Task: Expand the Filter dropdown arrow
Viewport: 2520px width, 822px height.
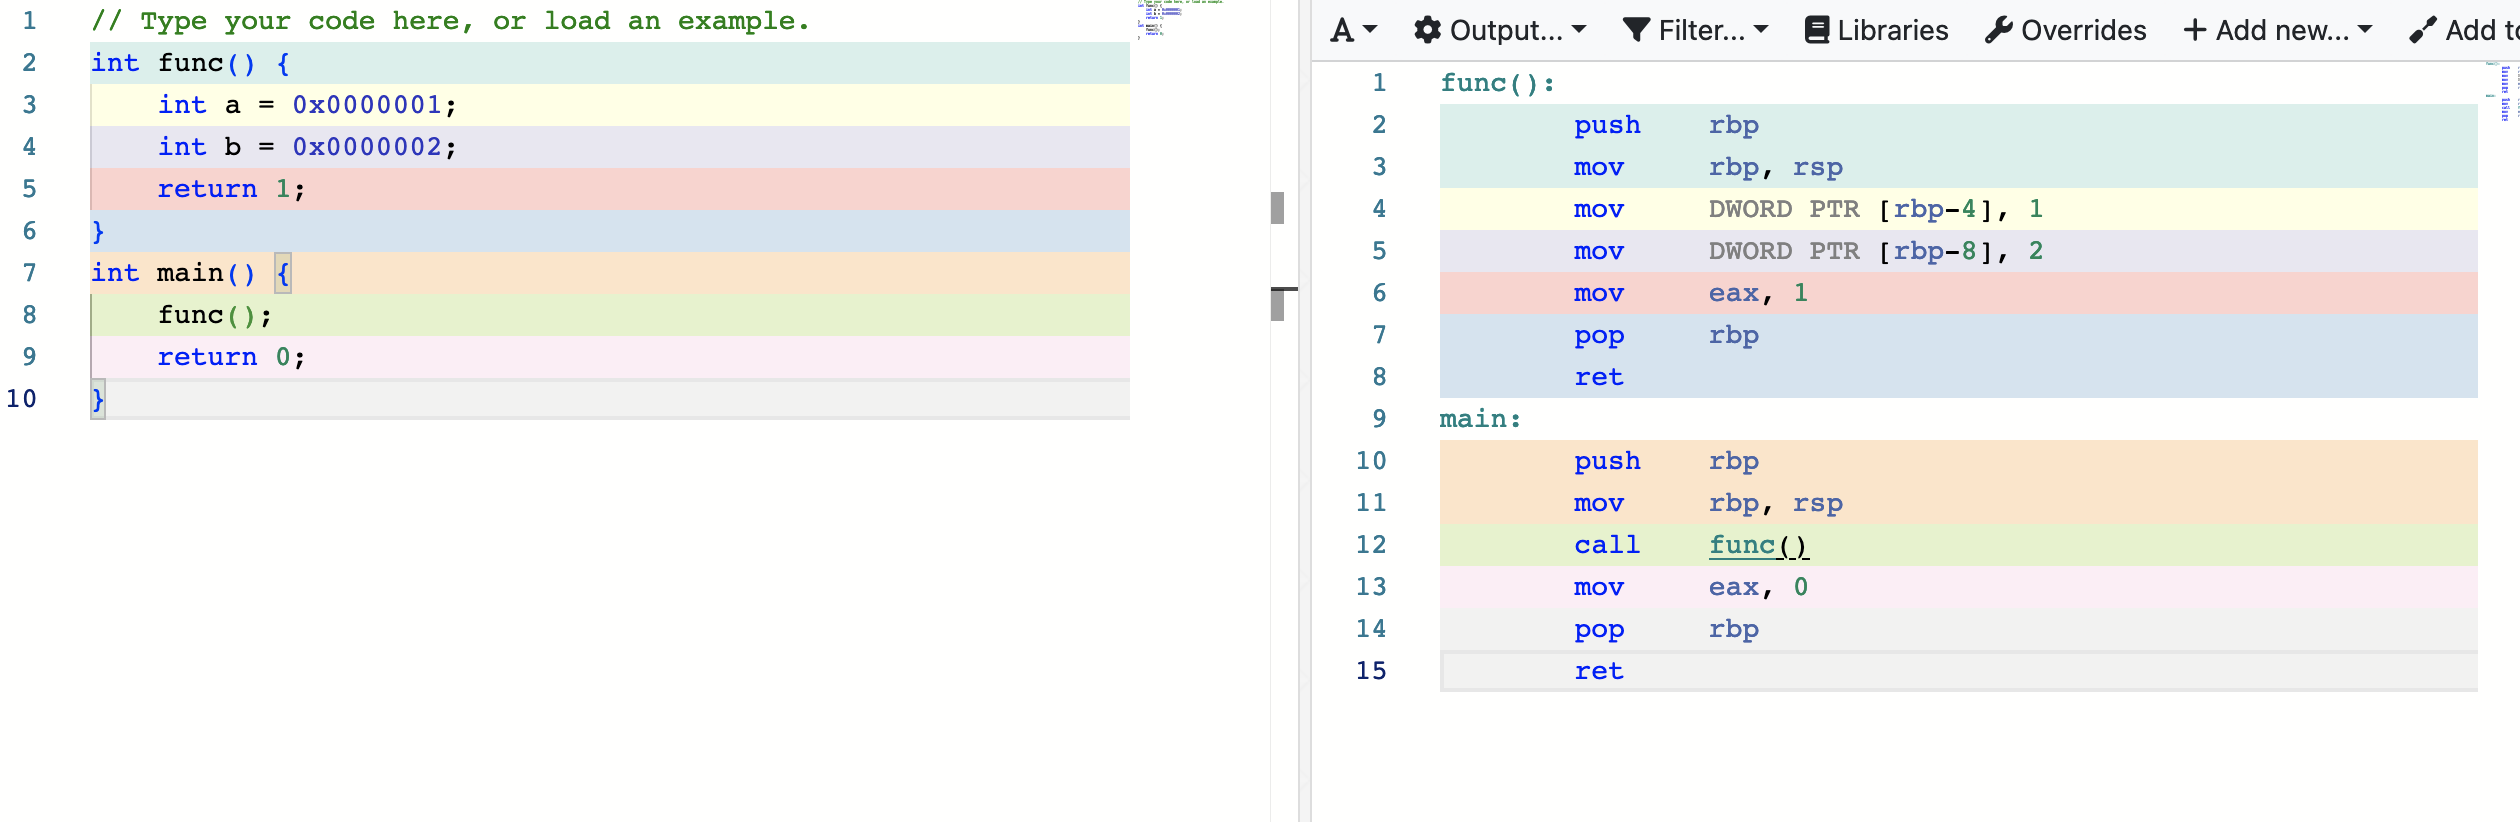Action: coord(1761,30)
